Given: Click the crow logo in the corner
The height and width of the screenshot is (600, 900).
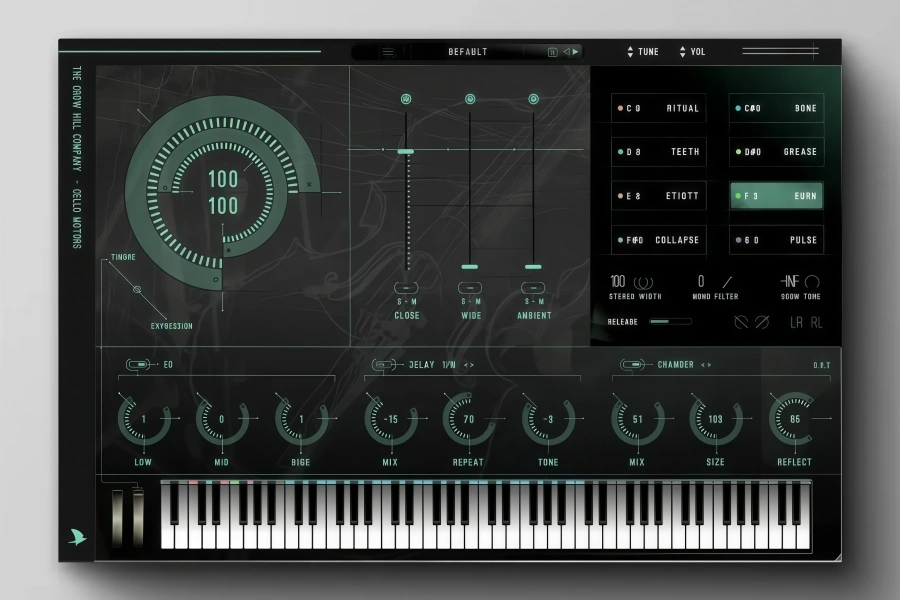Looking at the screenshot, I should point(77,537).
